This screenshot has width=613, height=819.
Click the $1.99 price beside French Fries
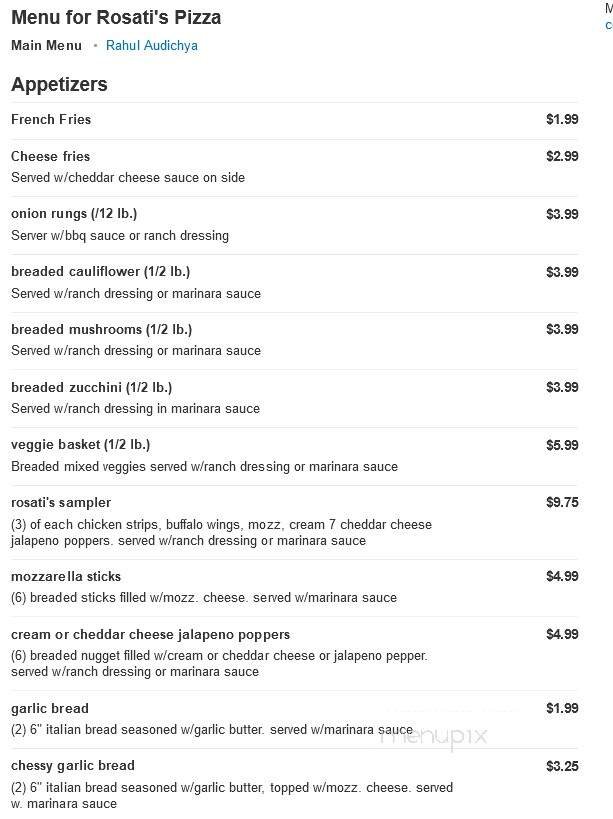pyautogui.click(x=563, y=119)
